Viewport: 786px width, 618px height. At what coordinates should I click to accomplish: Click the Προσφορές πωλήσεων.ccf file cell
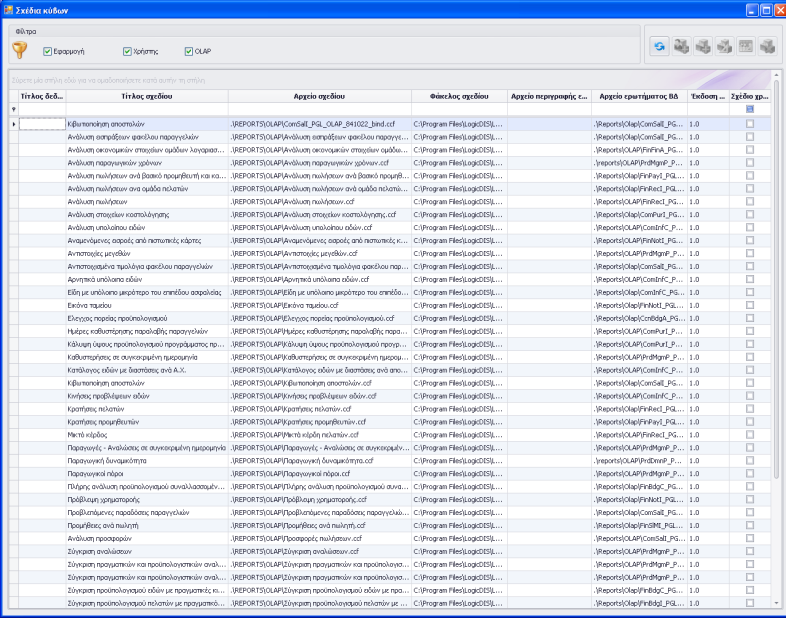pos(320,538)
